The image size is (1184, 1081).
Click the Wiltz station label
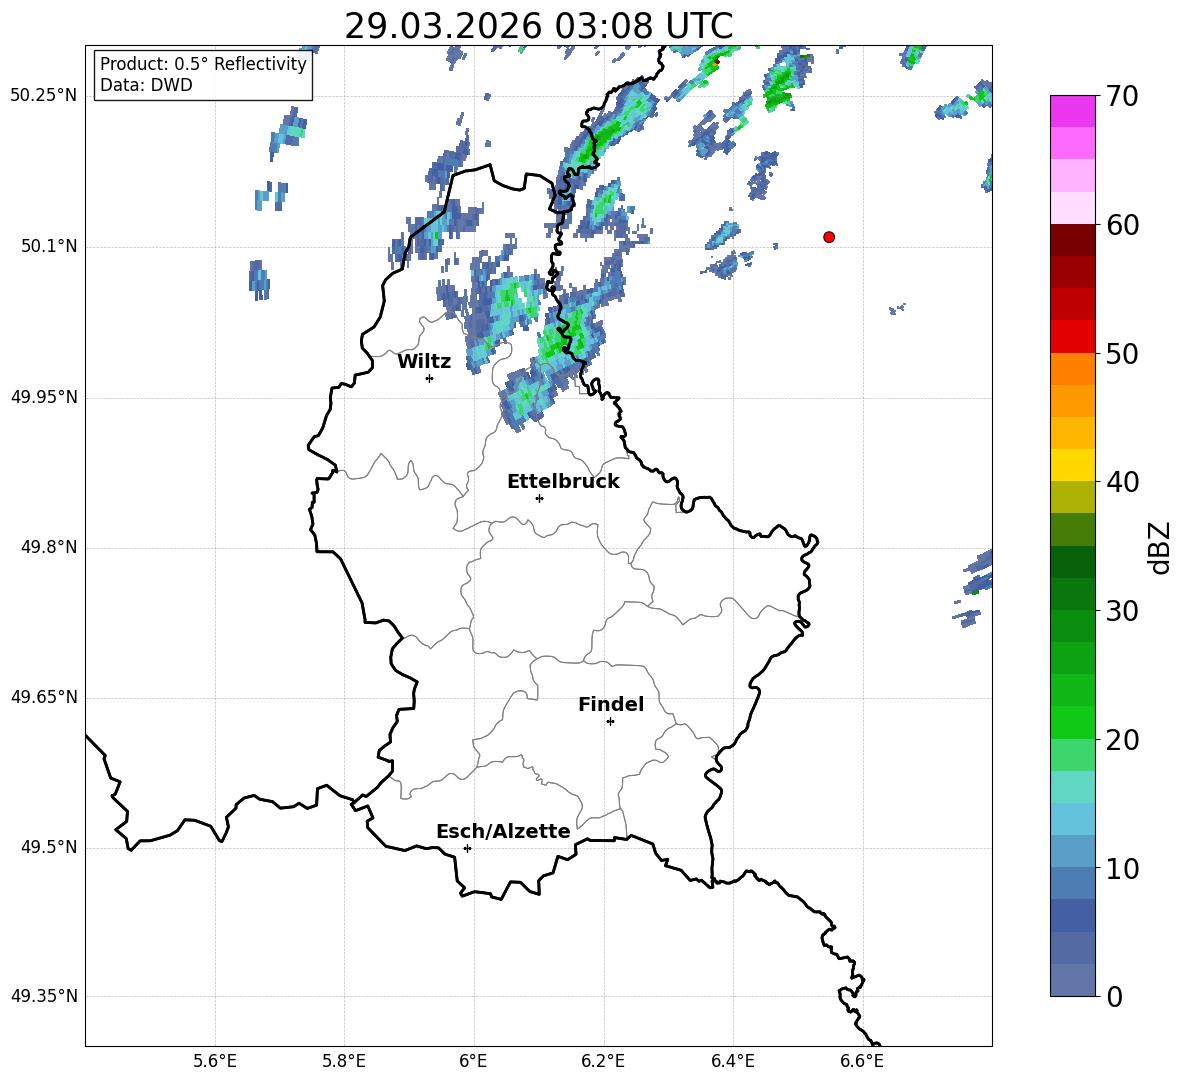(x=424, y=362)
